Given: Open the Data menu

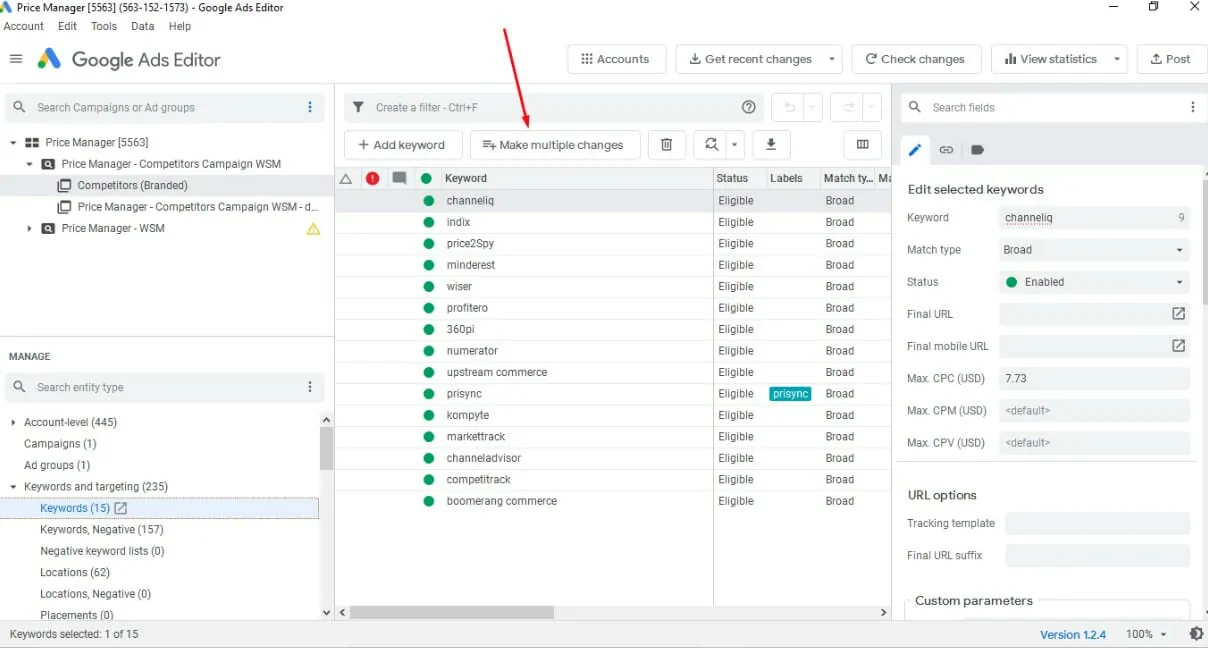Looking at the screenshot, I should click(143, 26).
